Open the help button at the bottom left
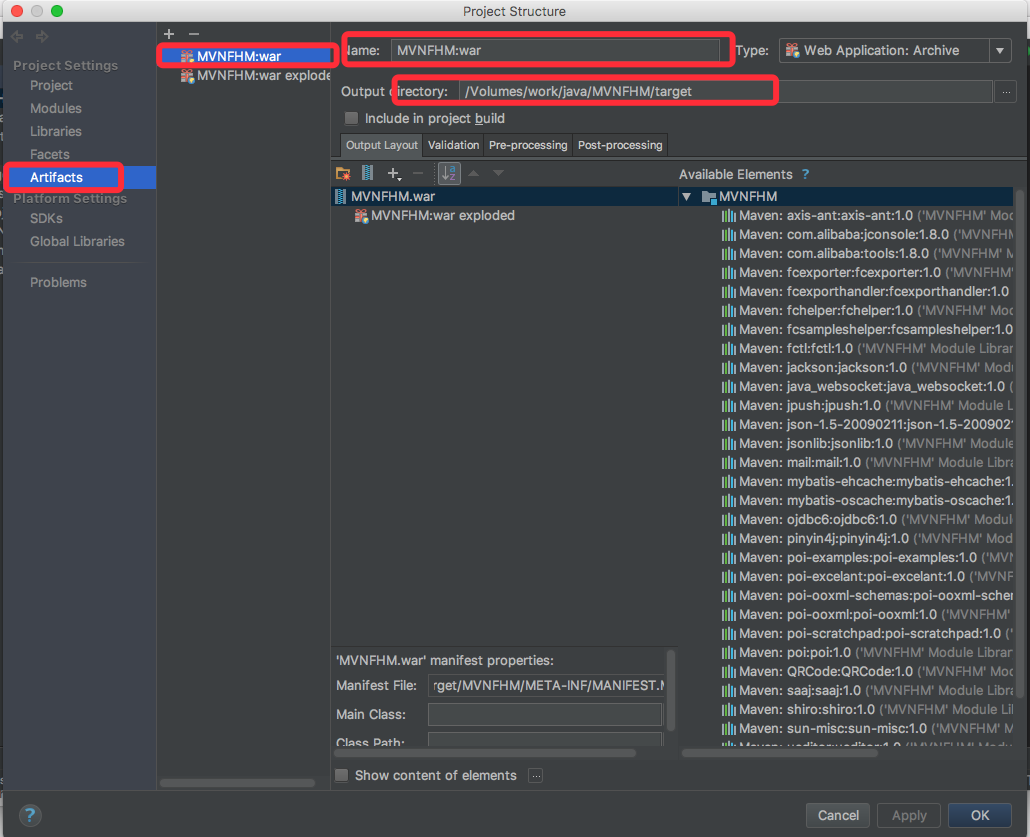The height and width of the screenshot is (837, 1030). [30, 815]
